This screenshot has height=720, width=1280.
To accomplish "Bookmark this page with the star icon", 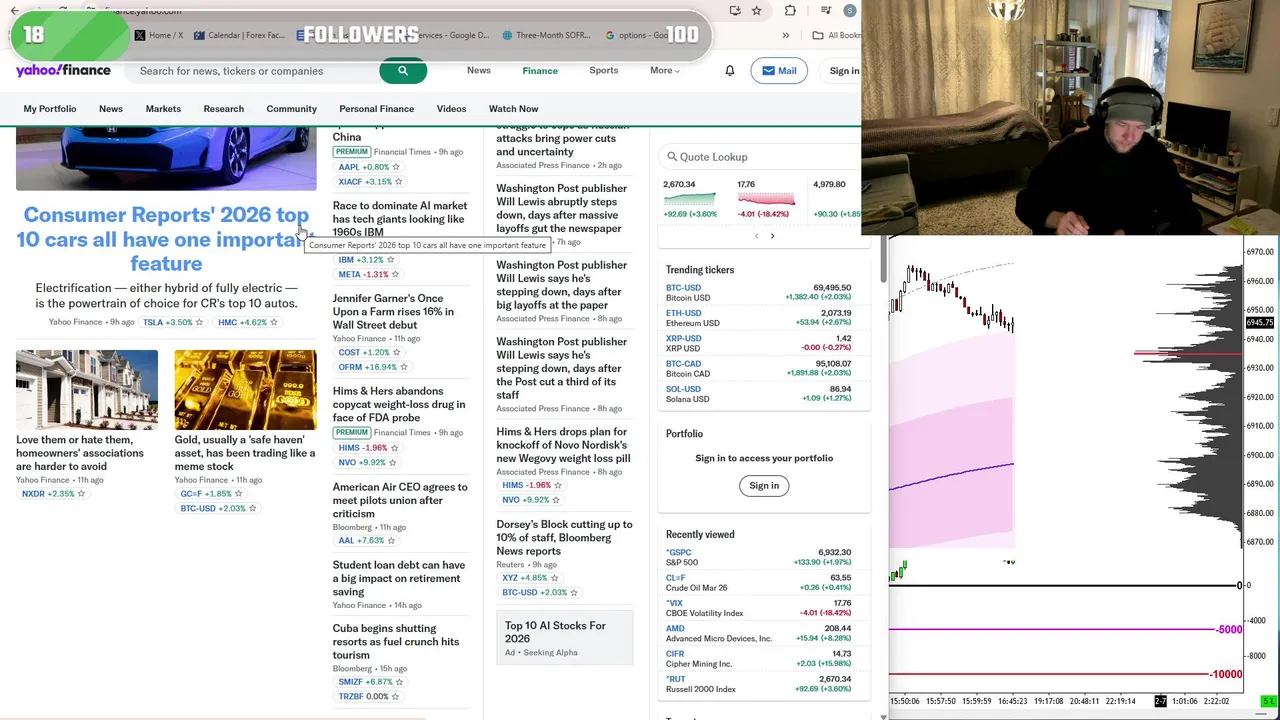I will [757, 11].
